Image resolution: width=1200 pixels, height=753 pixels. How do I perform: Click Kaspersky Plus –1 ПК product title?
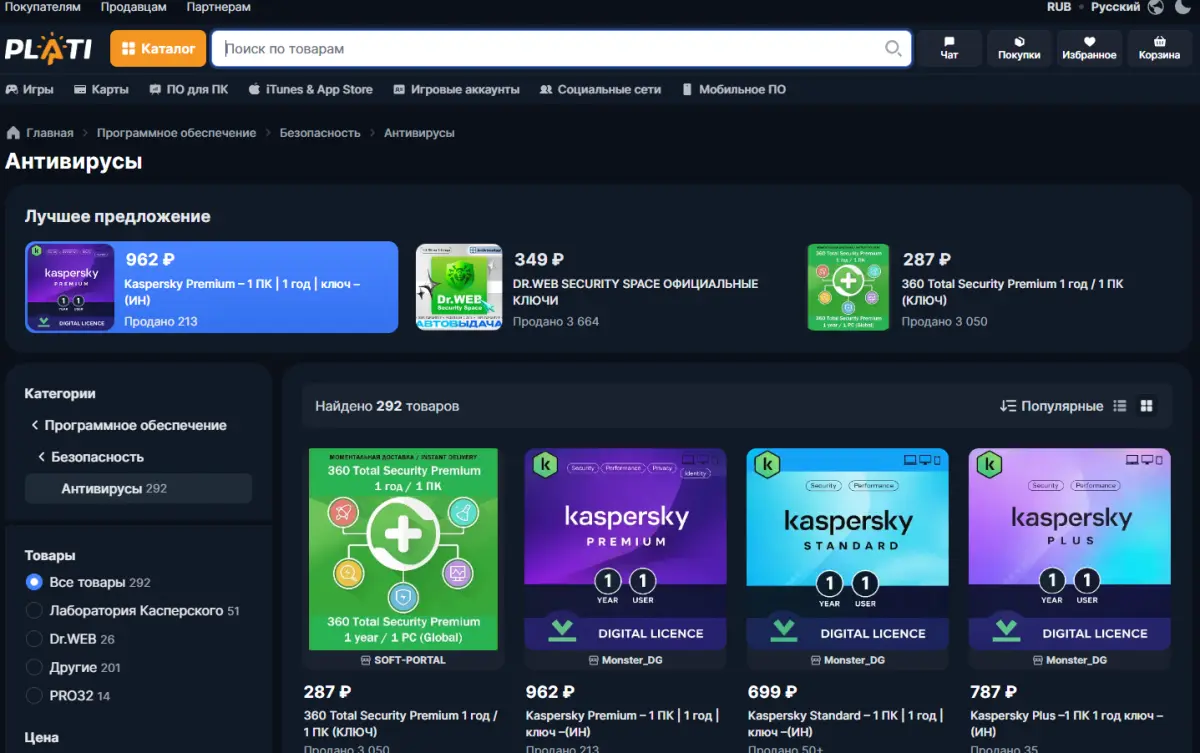click(x=1066, y=723)
